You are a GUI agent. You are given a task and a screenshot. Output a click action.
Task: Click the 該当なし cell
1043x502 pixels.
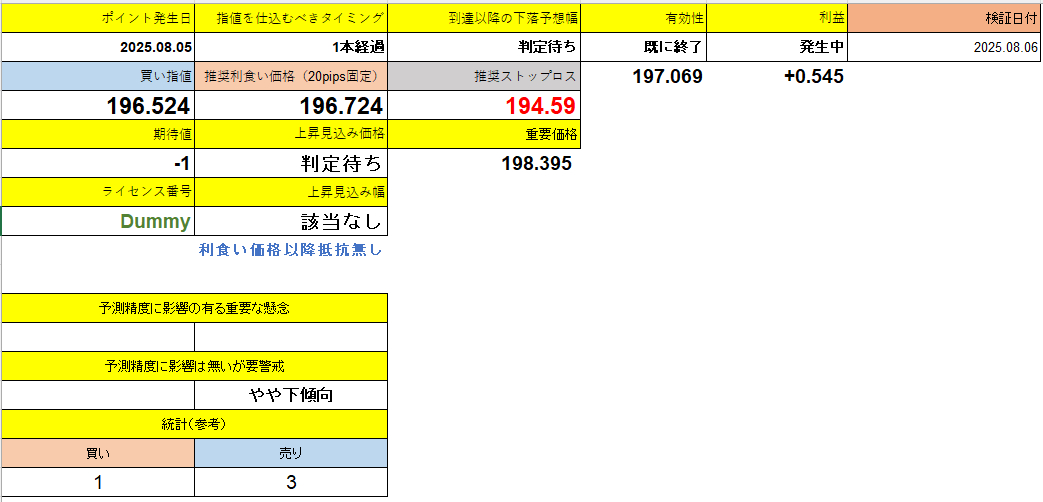click(x=291, y=221)
